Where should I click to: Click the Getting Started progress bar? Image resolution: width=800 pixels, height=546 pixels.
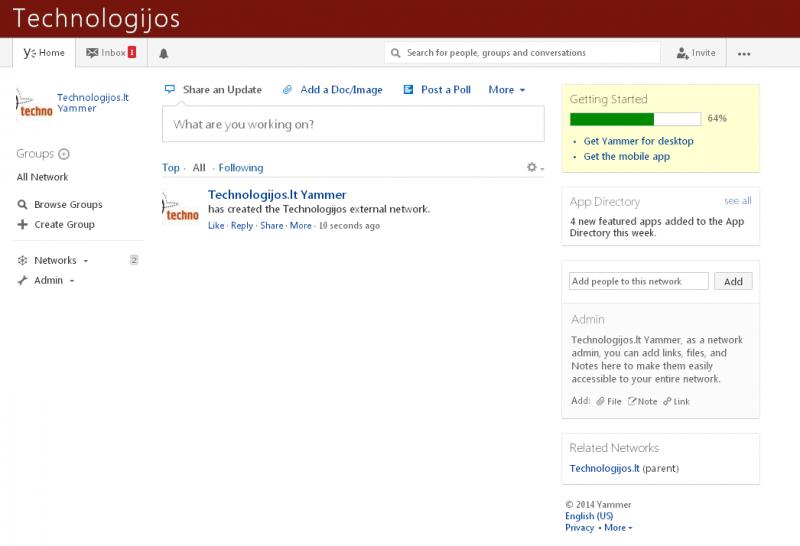[x=635, y=118]
